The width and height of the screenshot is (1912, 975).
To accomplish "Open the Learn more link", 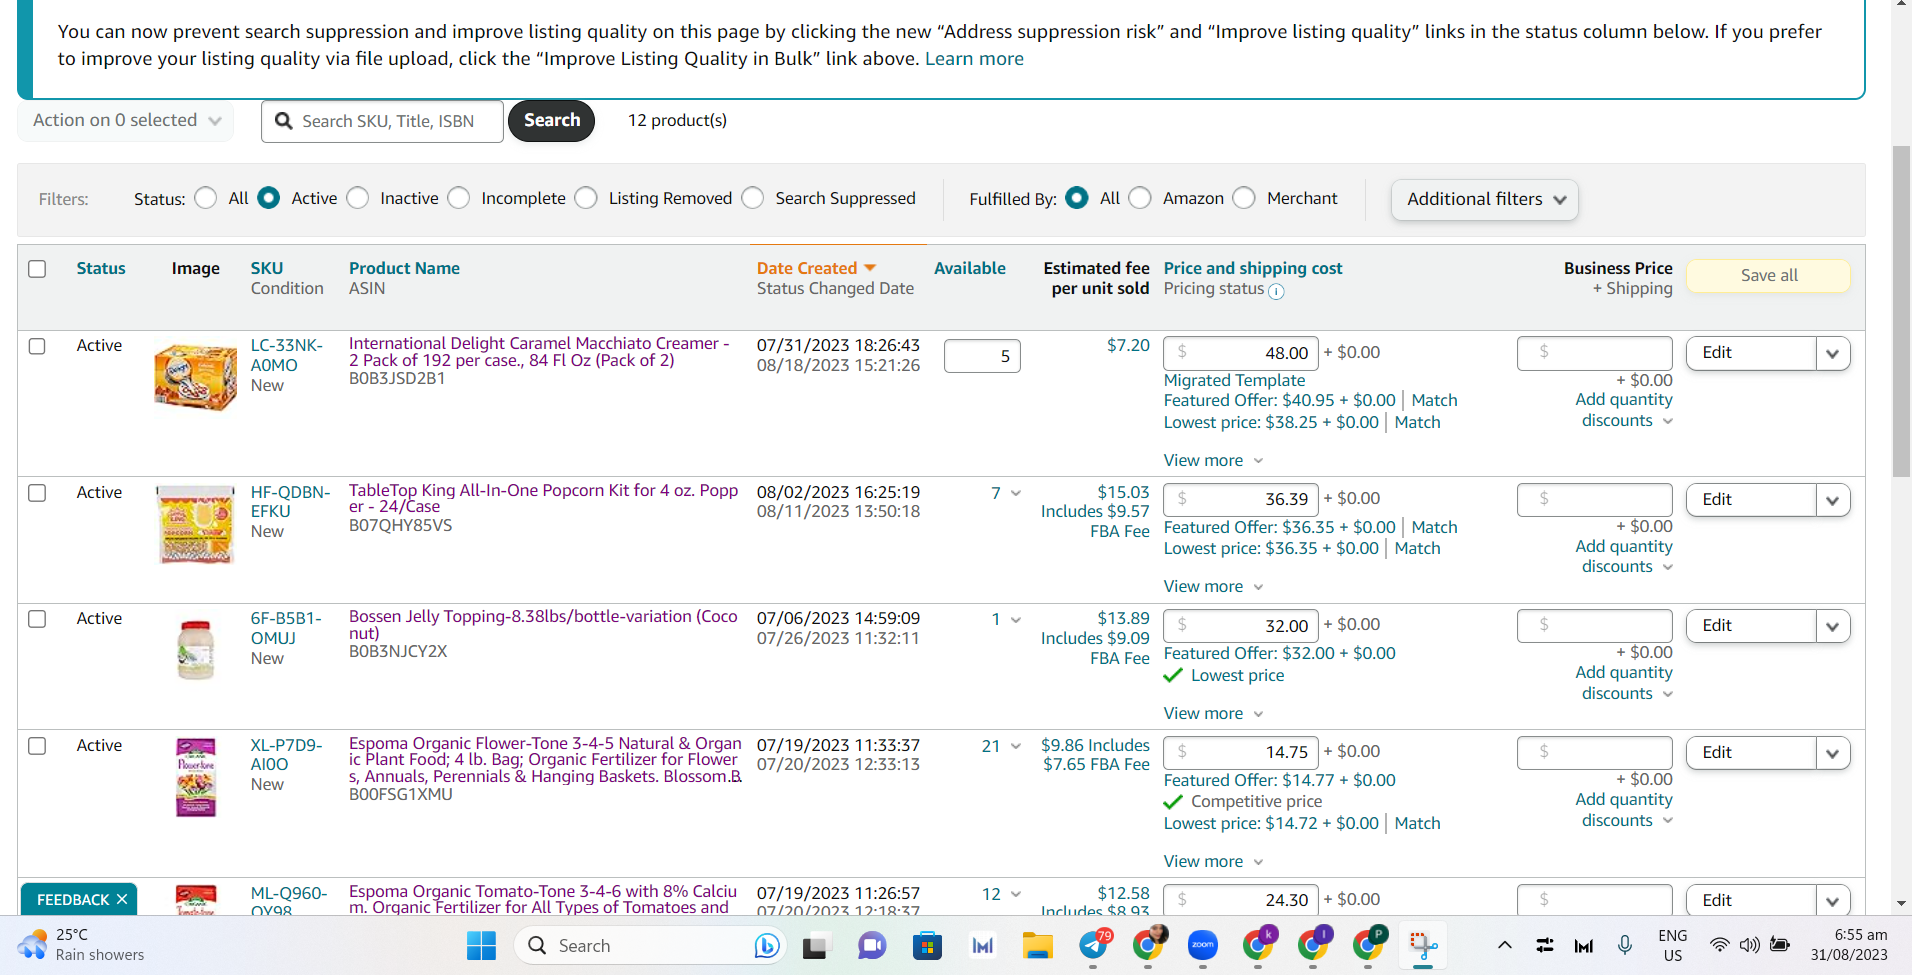I will (x=974, y=59).
